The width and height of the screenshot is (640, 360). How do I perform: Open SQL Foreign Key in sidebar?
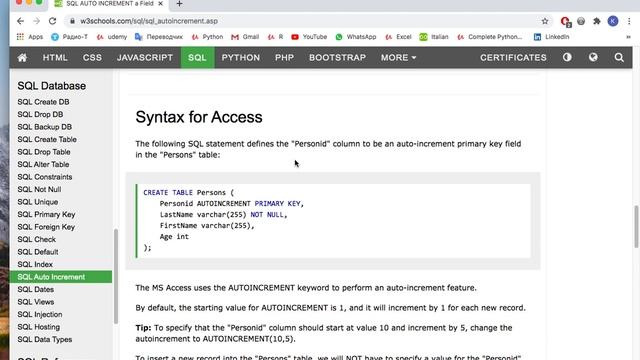tap(46, 227)
